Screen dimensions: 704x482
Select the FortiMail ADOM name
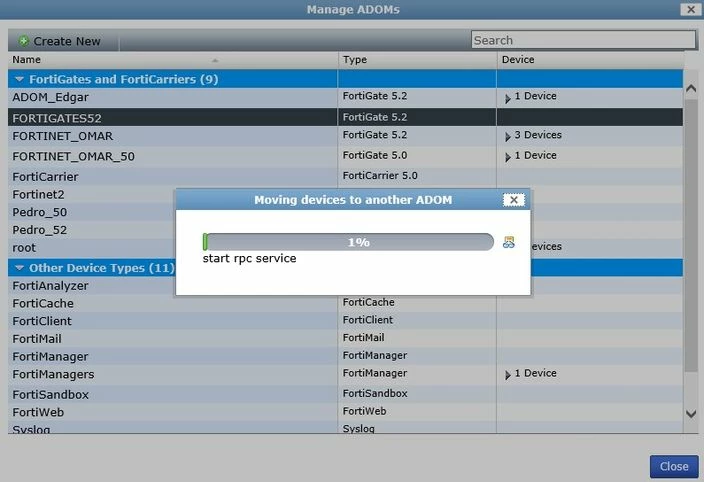coord(37,339)
